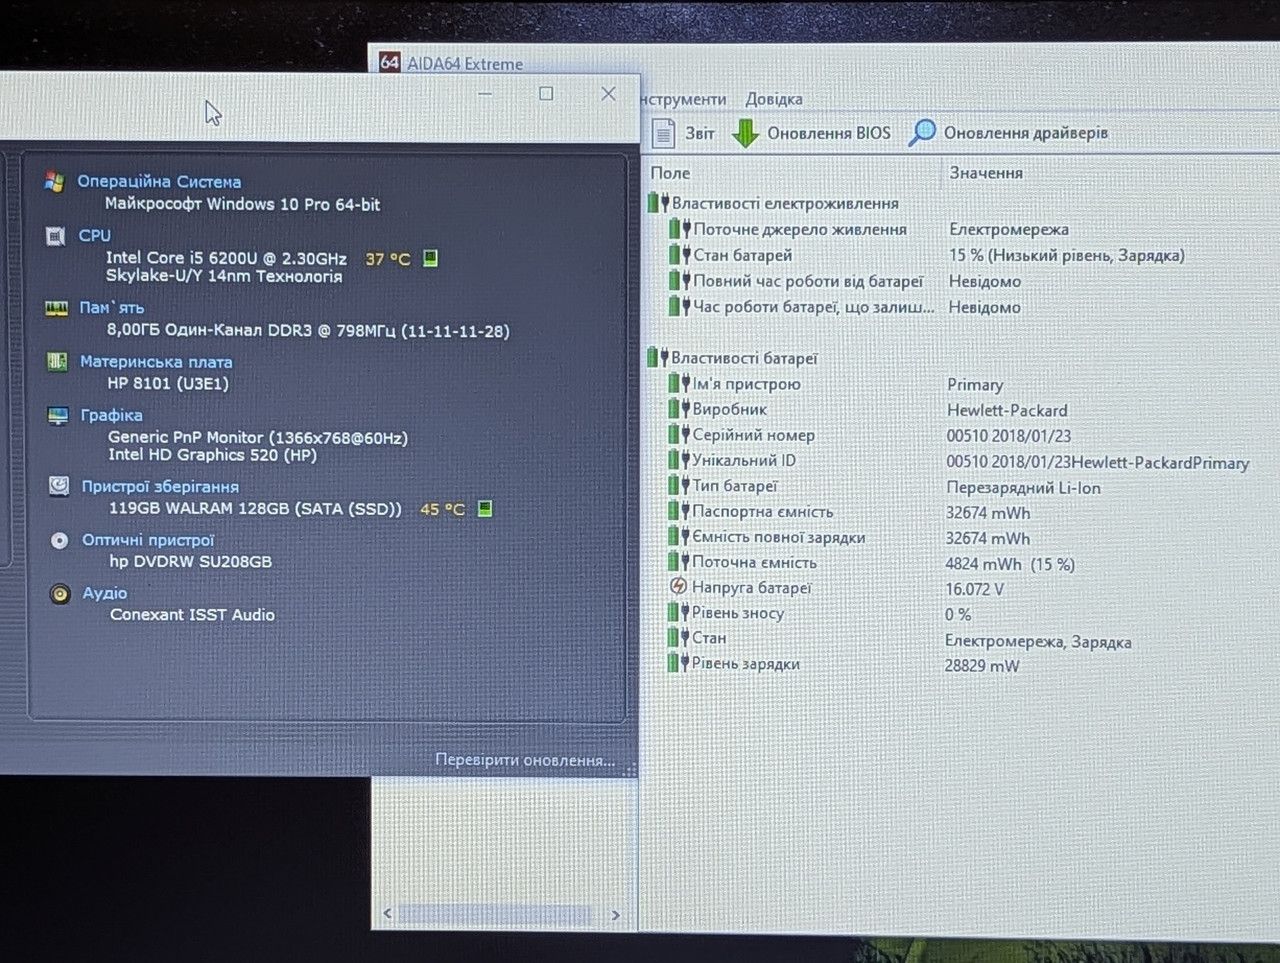Click the icon next to Паспортна ємність
Viewport: 1280px width, 963px height.
[x=679, y=511]
